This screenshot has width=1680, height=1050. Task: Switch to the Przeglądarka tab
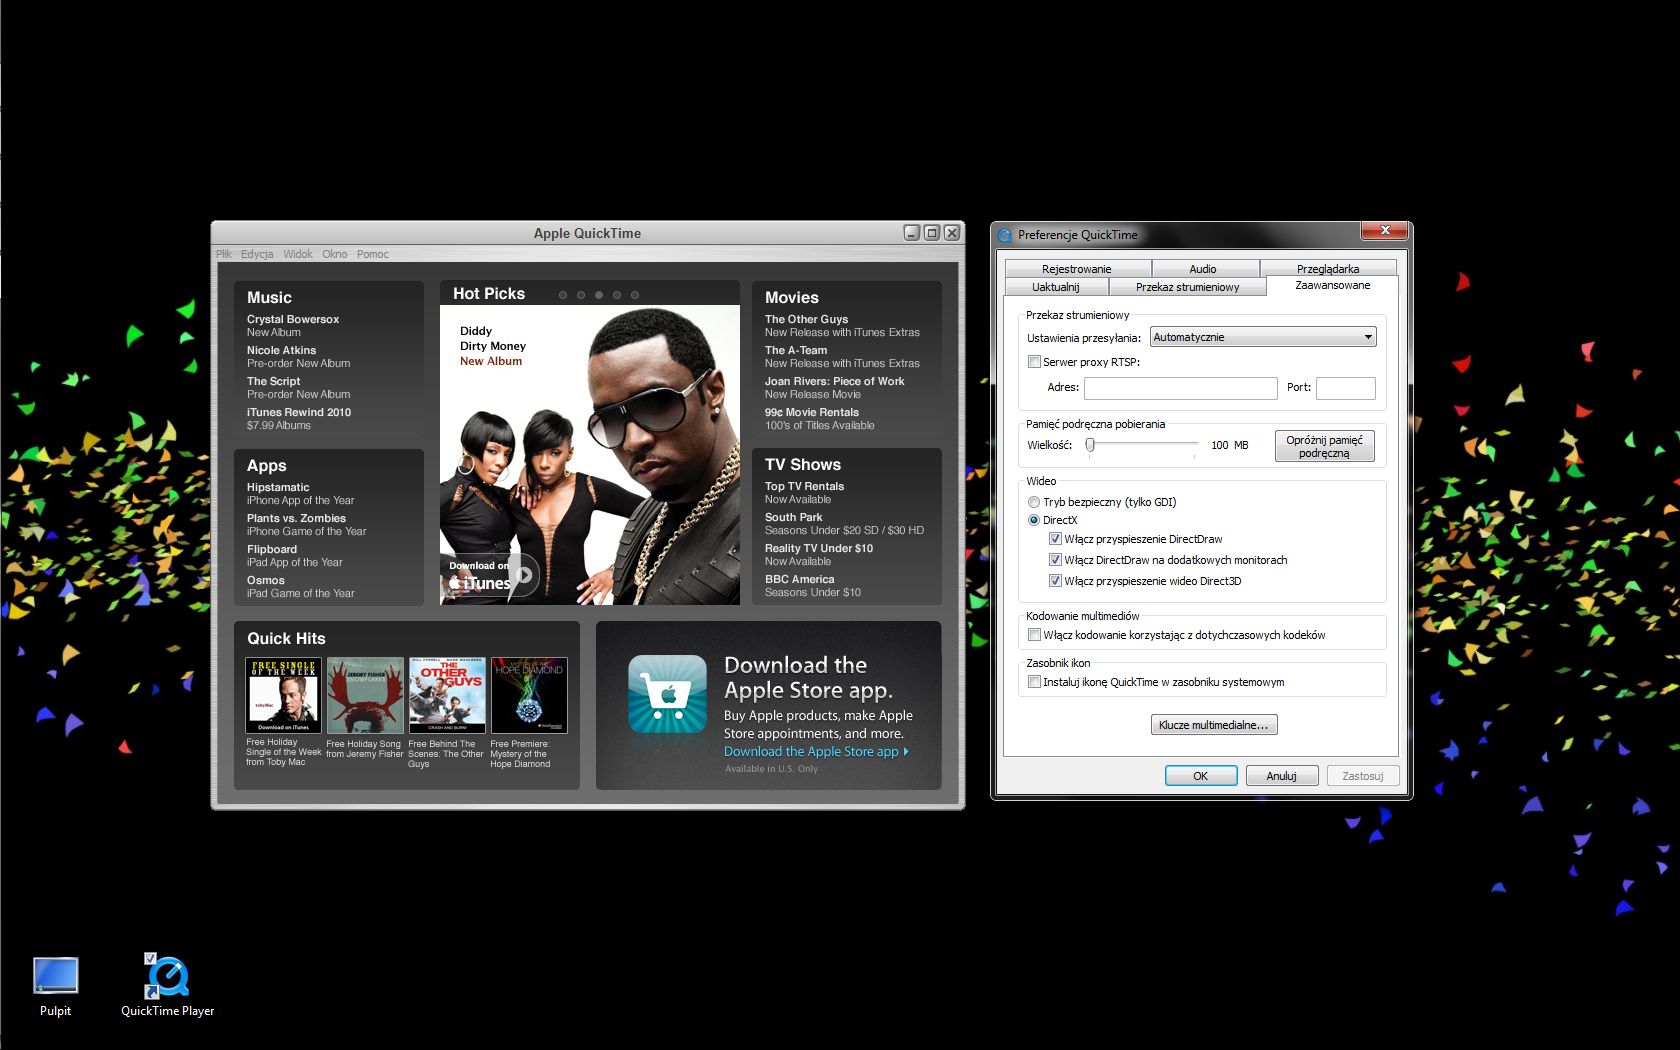(1328, 269)
